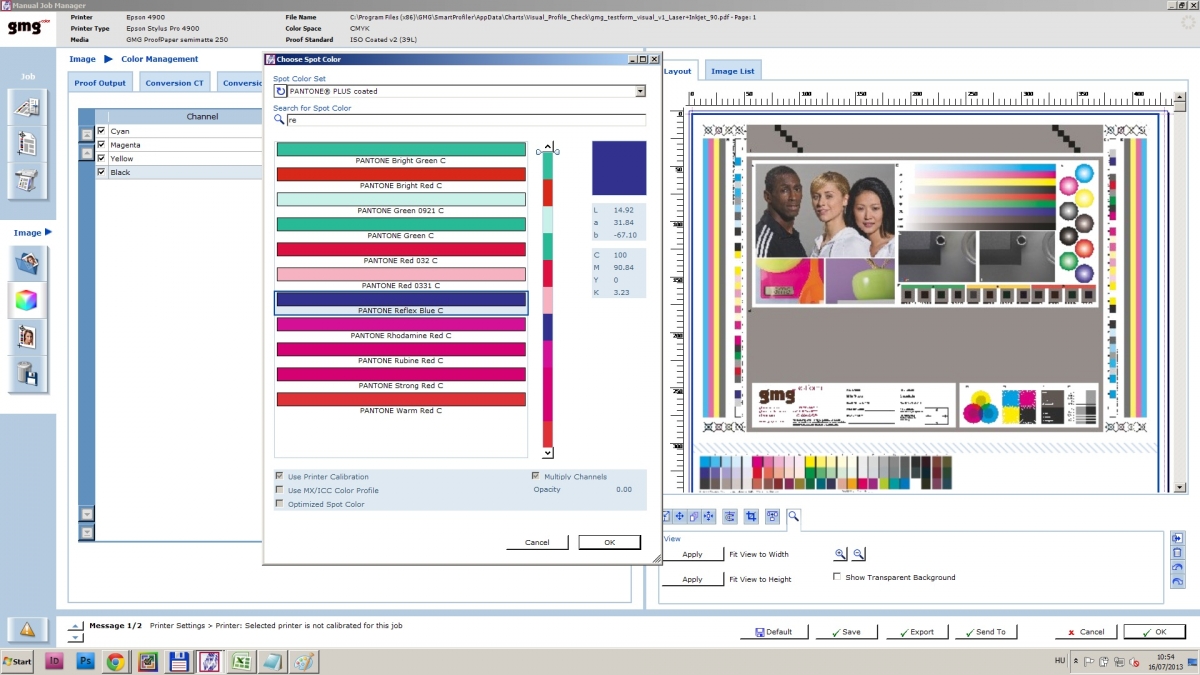Click the trash icon beside View panel
This screenshot has width=1200, height=675.
(1177, 552)
